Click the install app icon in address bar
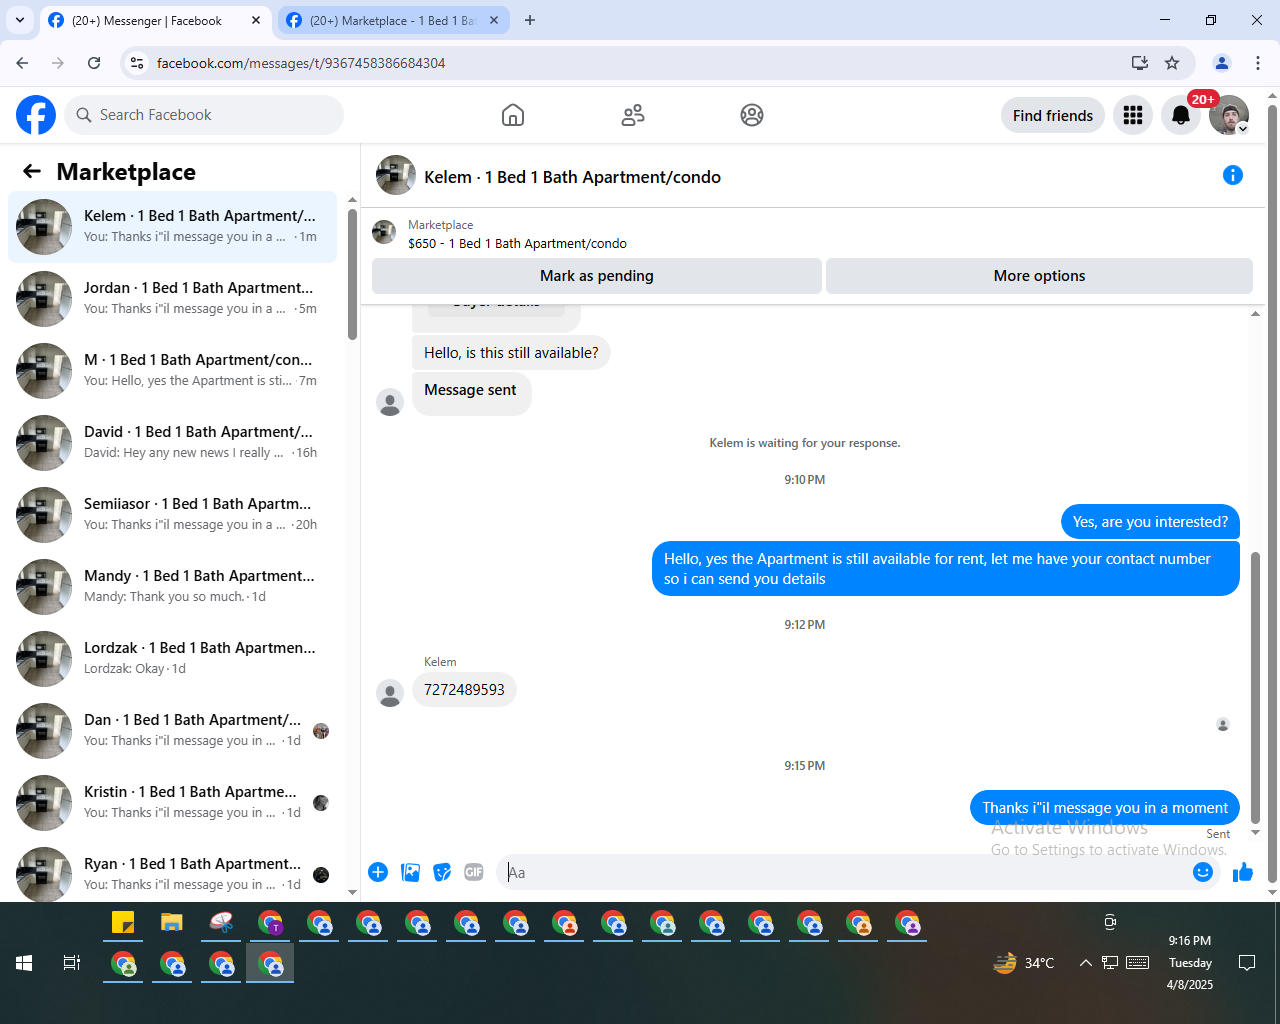Image resolution: width=1280 pixels, height=1024 pixels. (1140, 63)
